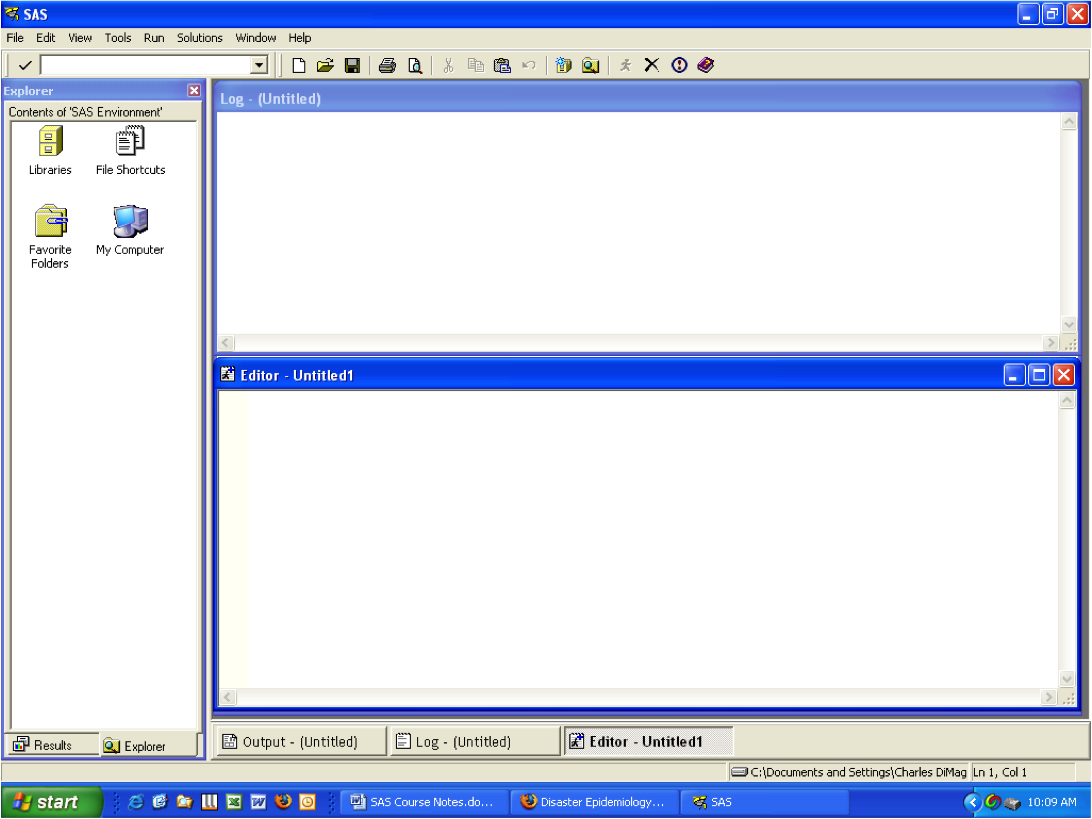Click Ln 1, Col 1 status indicator

coord(1022,772)
